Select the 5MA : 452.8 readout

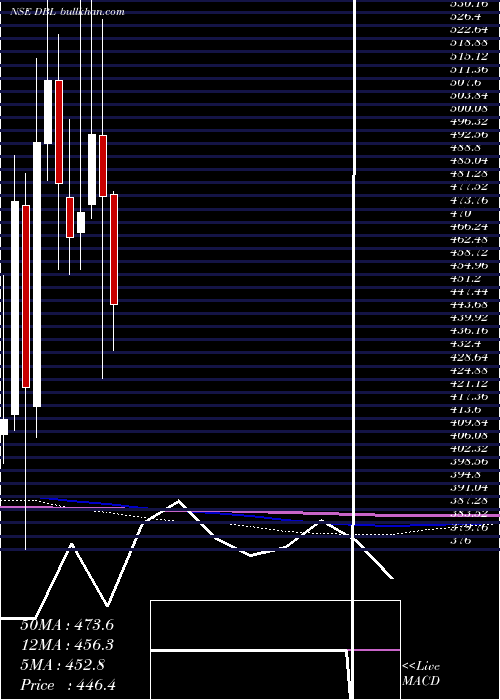62,665
